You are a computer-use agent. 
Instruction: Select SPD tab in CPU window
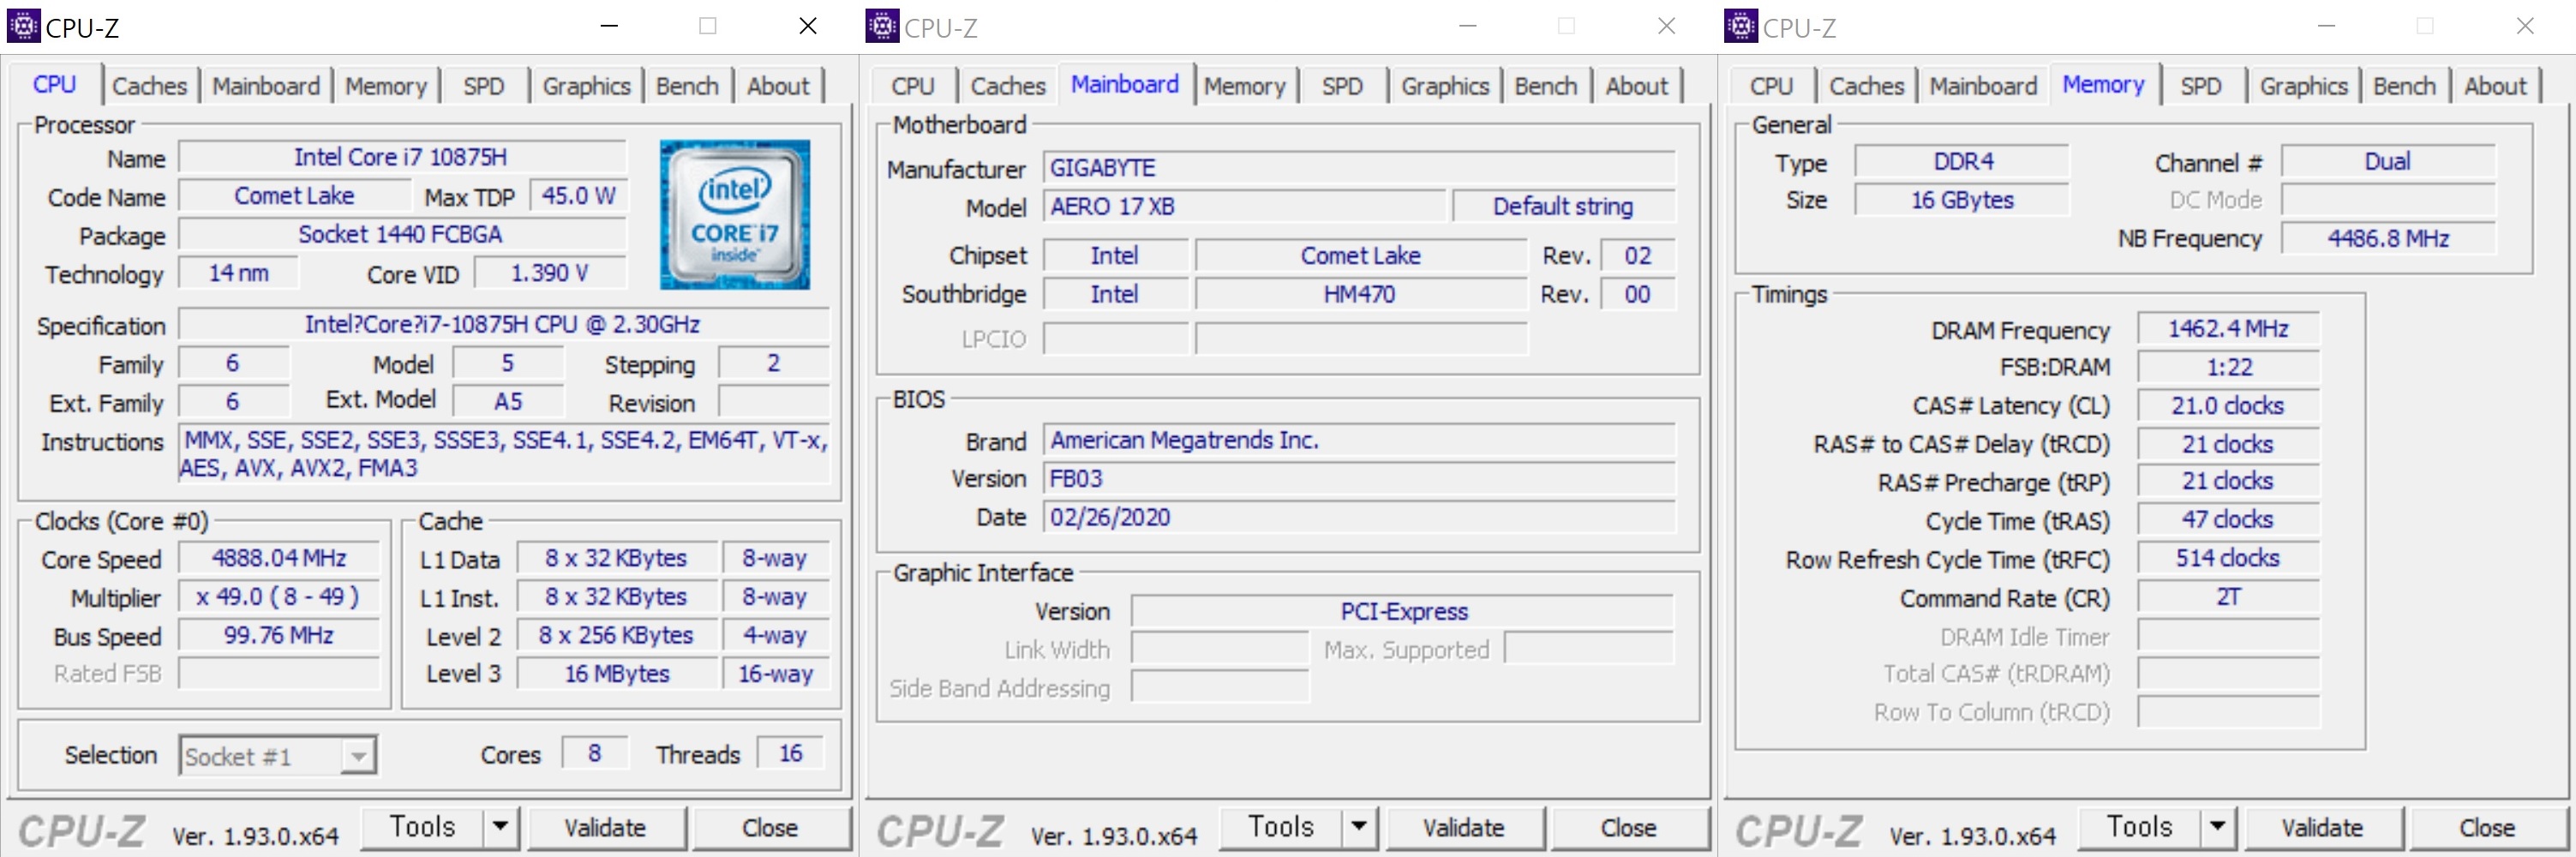[x=484, y=86]
